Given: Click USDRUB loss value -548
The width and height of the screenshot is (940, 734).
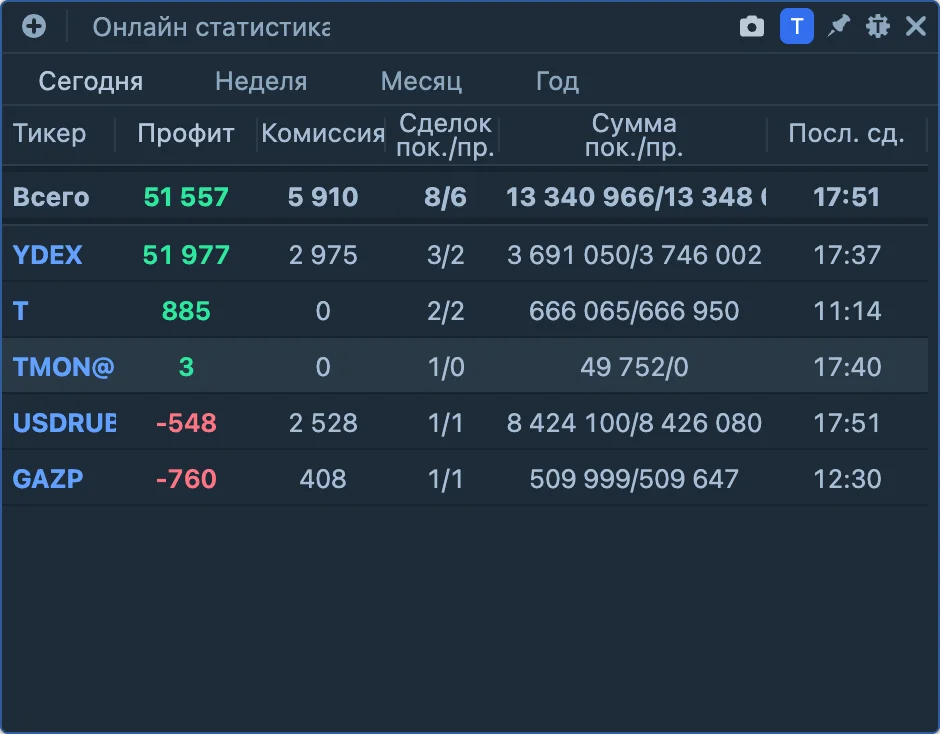Looking at the screenshot, I should coord(186,423).
